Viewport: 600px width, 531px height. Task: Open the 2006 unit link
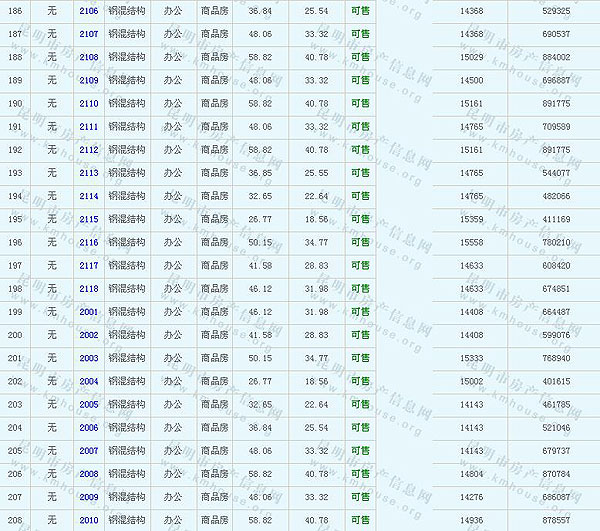89,428
